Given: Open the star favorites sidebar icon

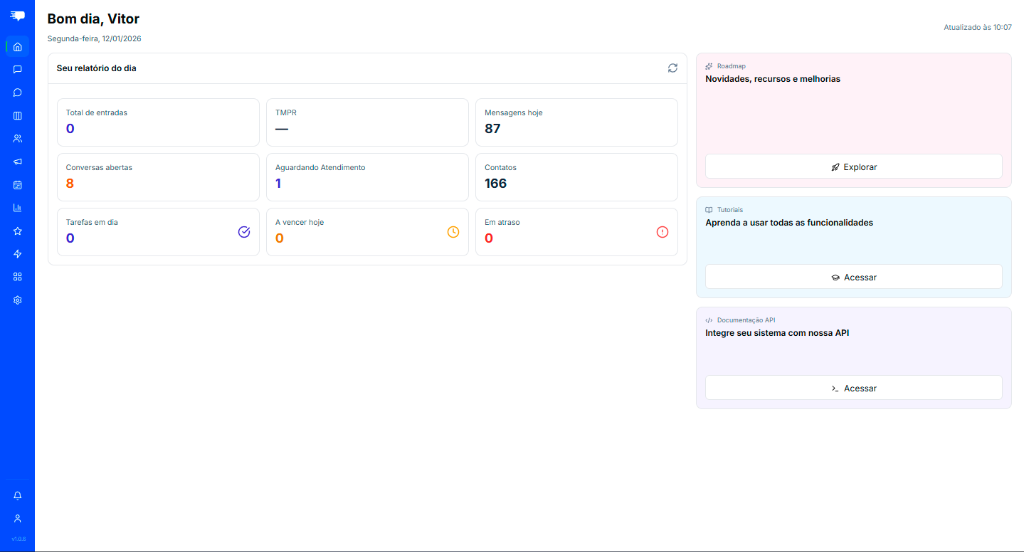Looking at the screenshot, I should pyautogui.click(x=18, y=231).
